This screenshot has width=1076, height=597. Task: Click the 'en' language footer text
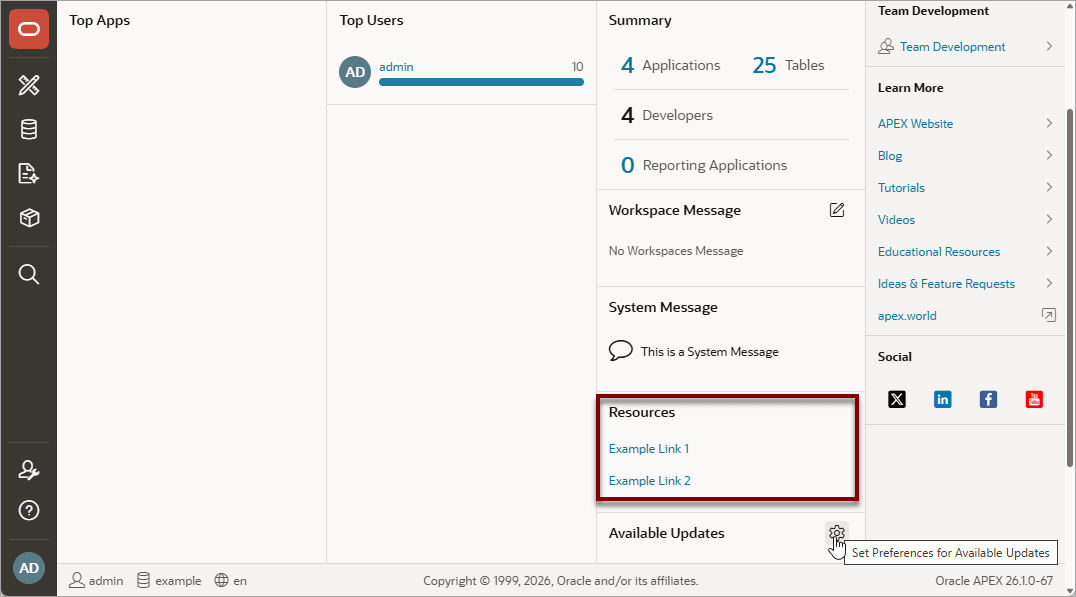click(239, 581)
